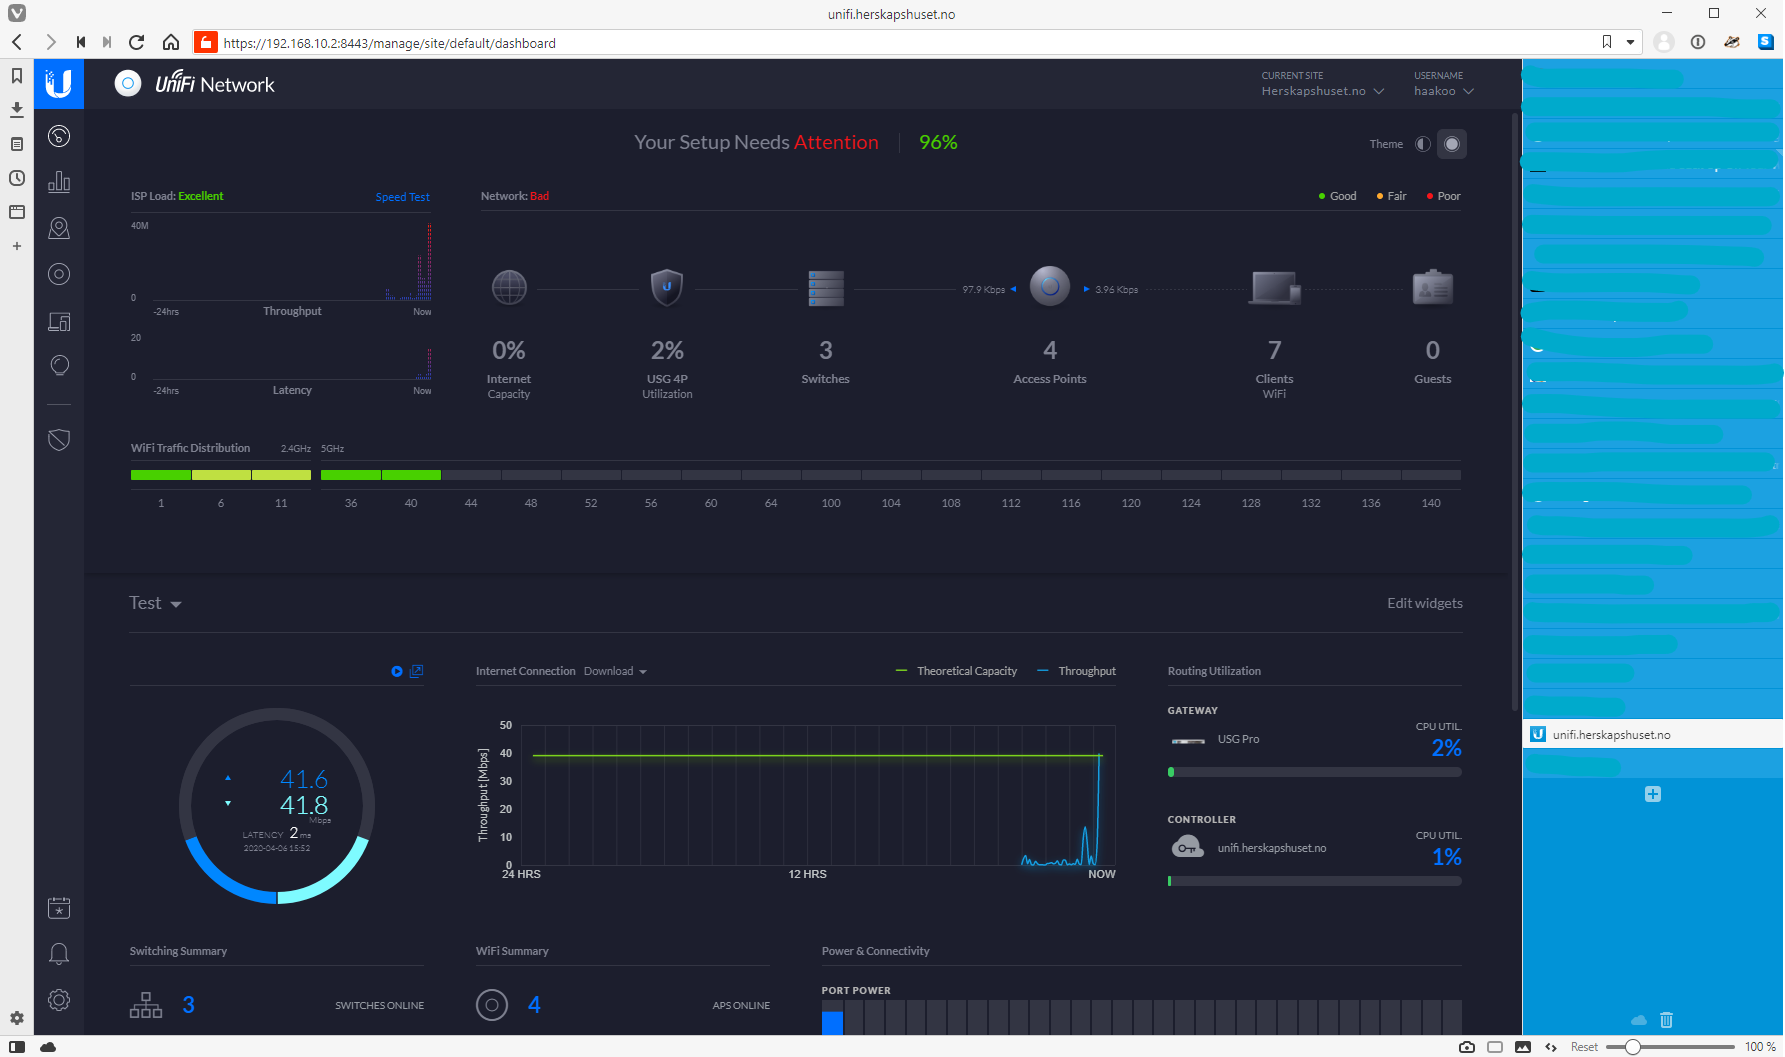This screenshot has width=1785, height=1057.
Task: Open the shield icon in the sidebar
Action: coord(59,440)
